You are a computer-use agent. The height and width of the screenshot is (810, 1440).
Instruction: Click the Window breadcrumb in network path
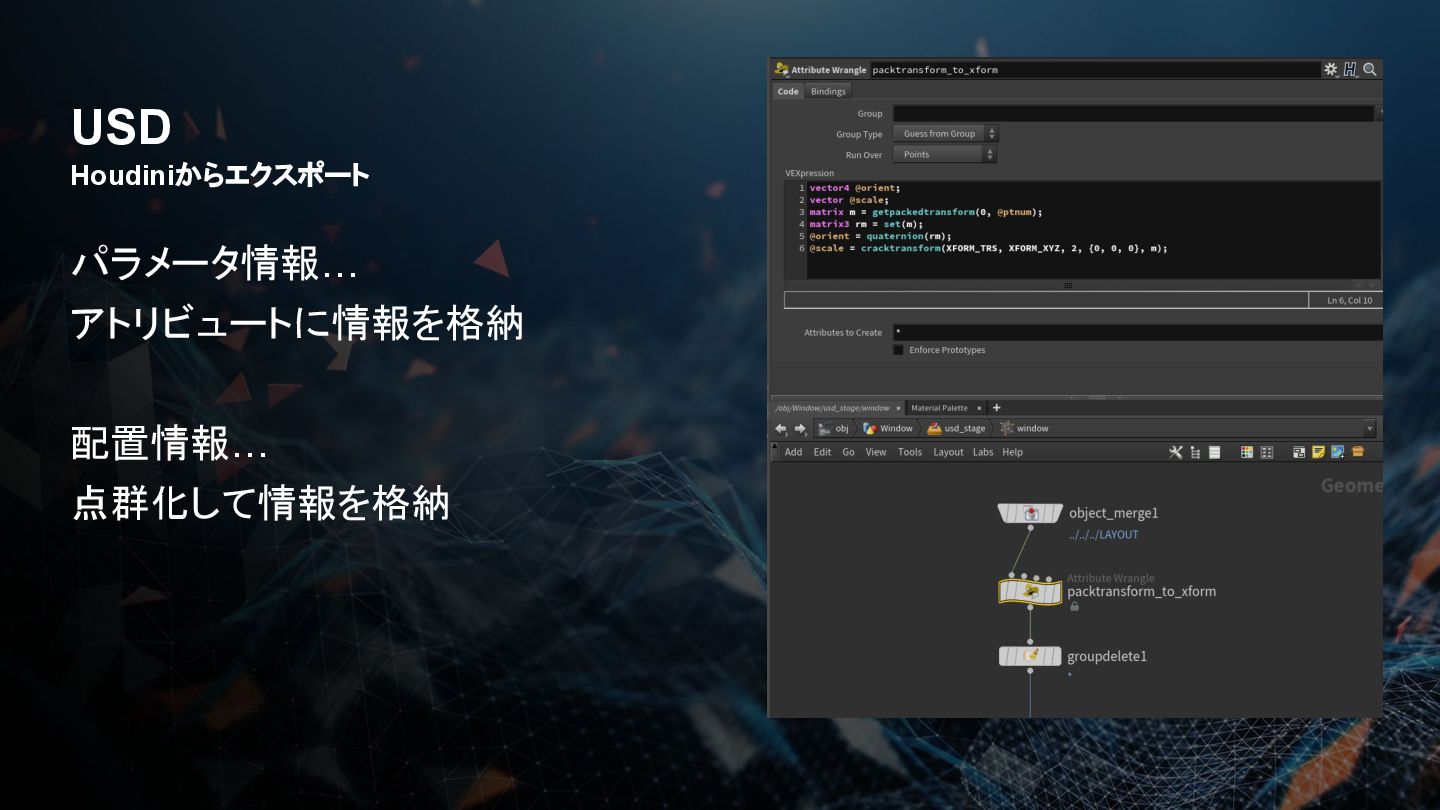click(x=889, y=429)
